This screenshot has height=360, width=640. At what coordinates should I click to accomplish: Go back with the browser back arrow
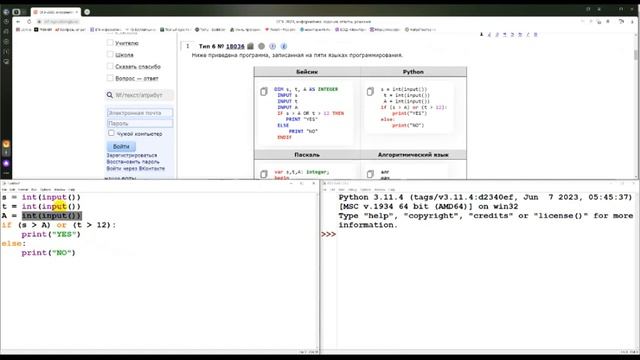18,22
